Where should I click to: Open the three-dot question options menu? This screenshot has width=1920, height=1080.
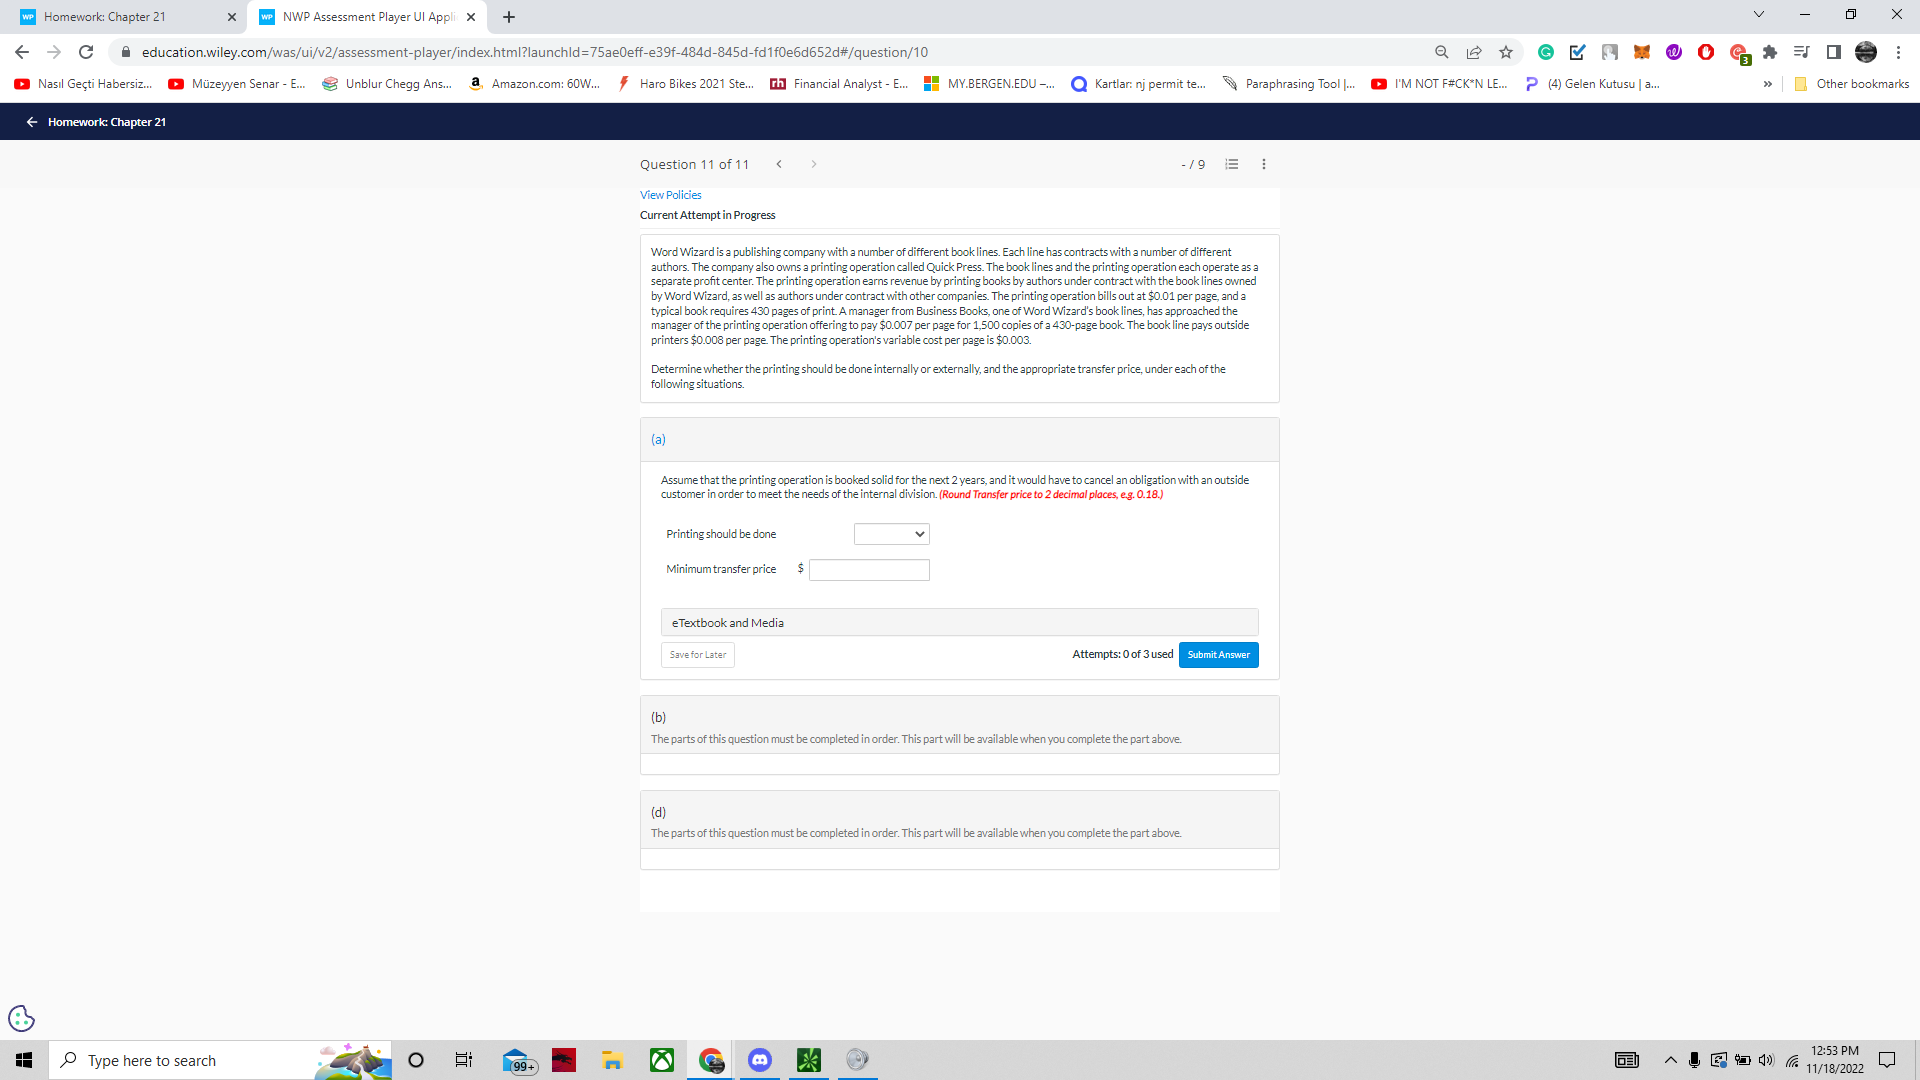tap(1264, 164)
